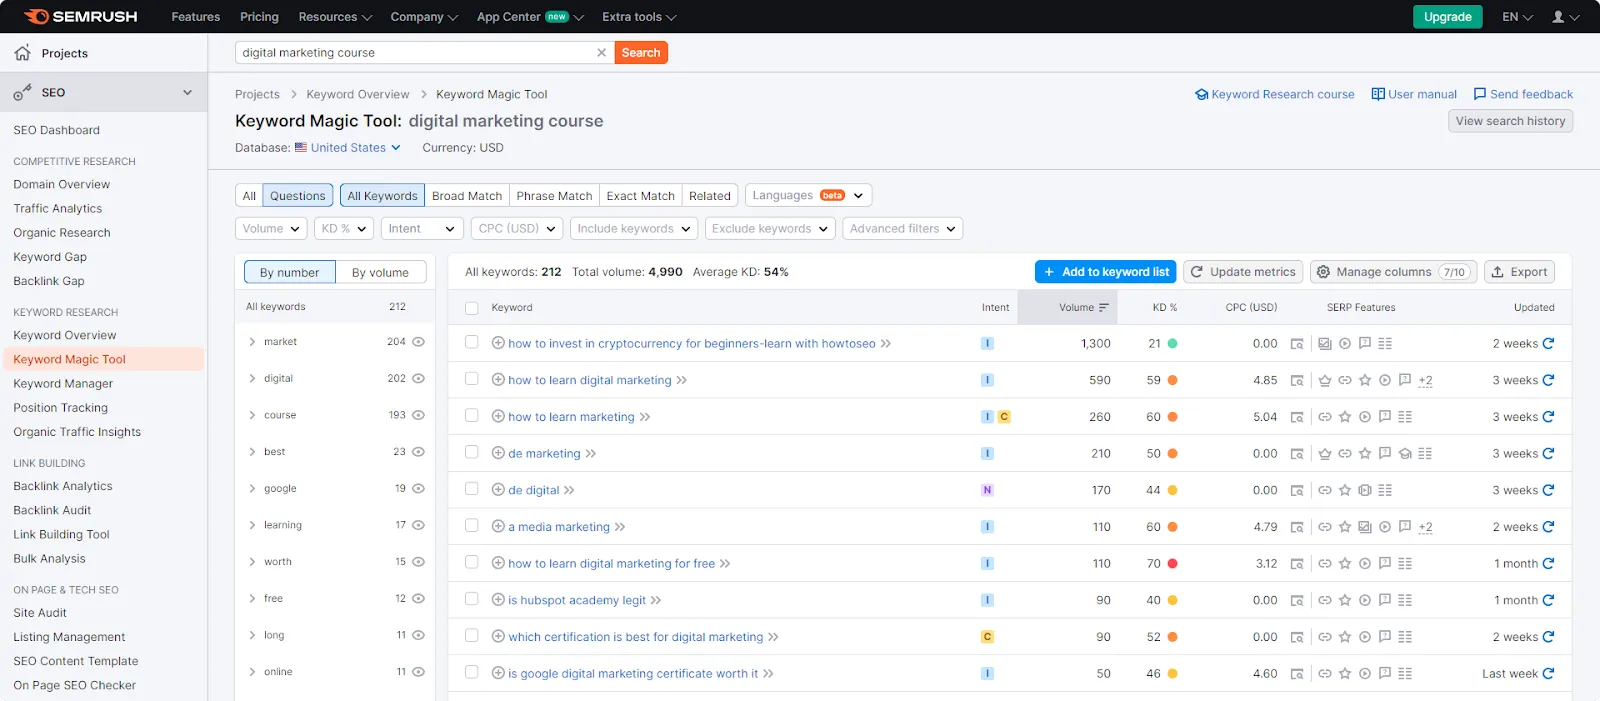Refresh metrics for 'is hubspot academy legit' row
The image size is (1600, 701).
(x=1548, y=600)
